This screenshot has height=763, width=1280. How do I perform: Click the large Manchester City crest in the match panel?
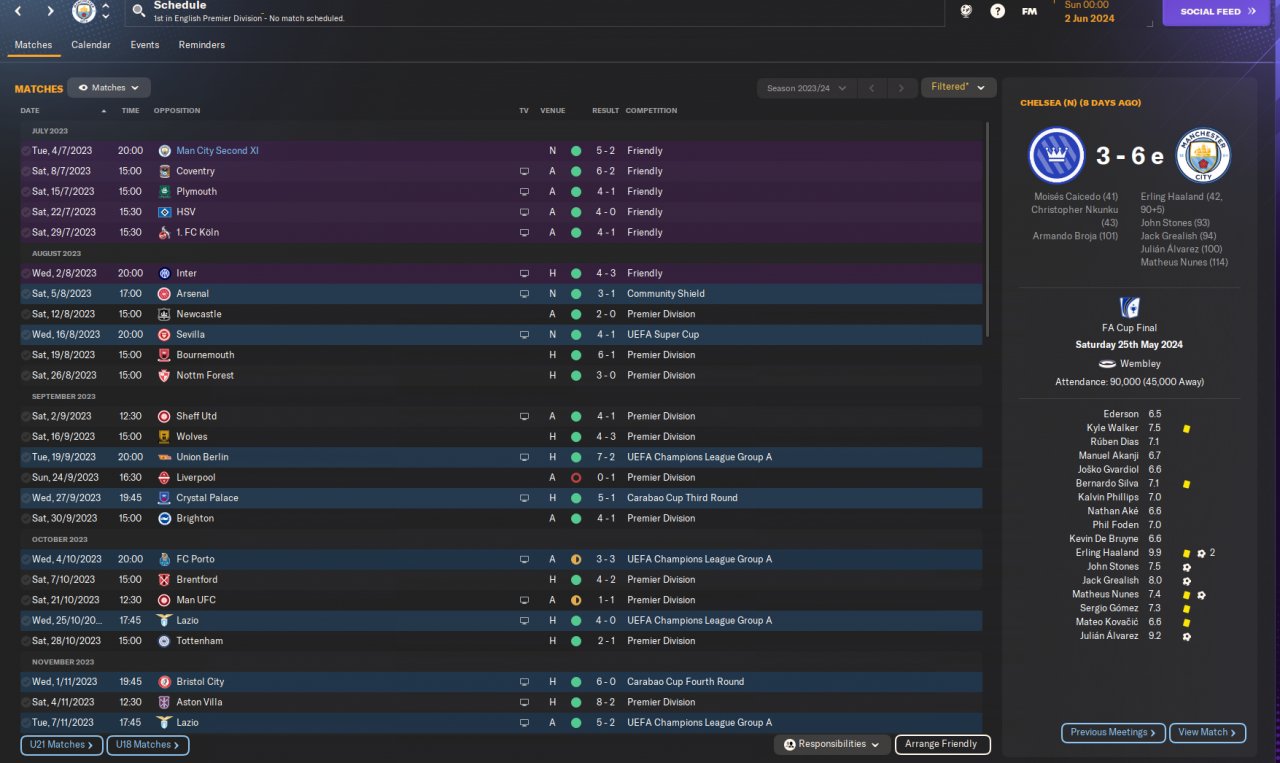1203,155
